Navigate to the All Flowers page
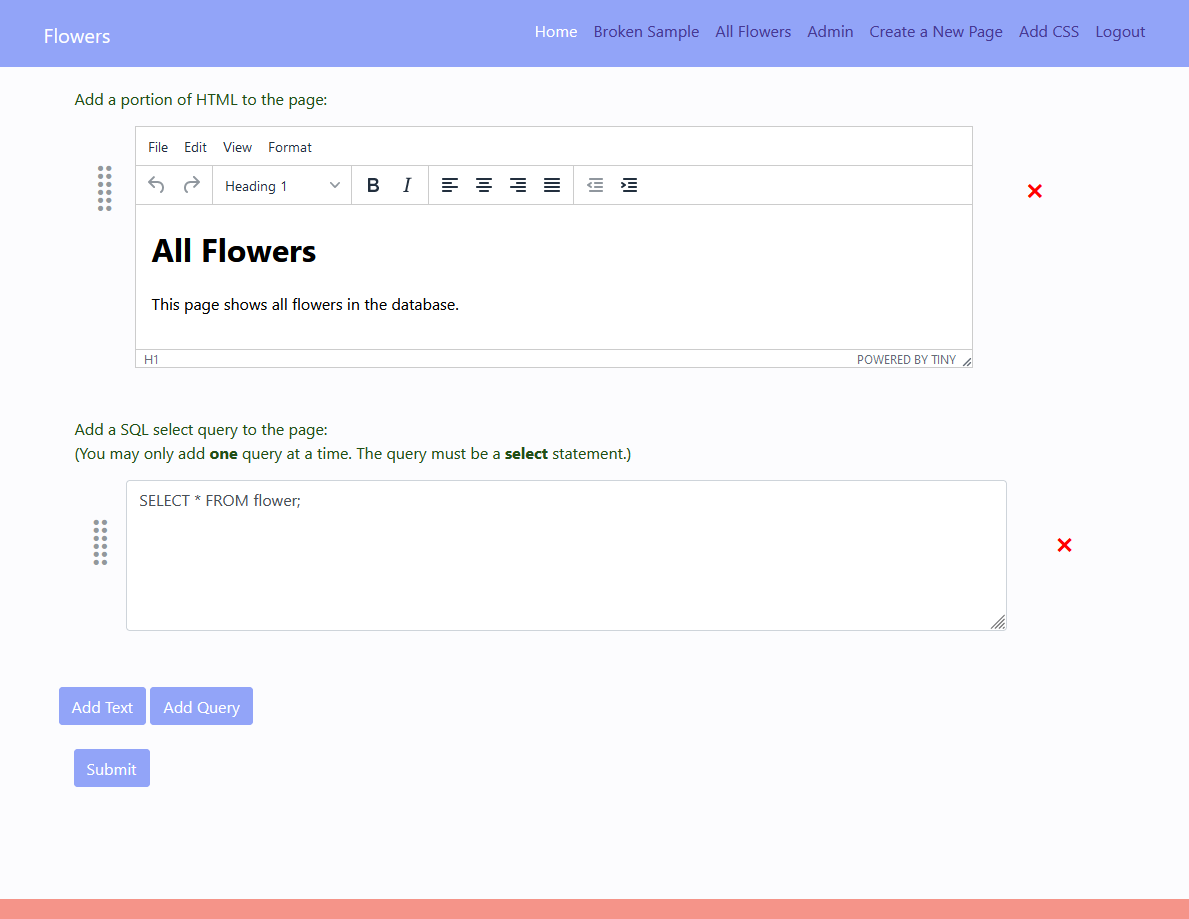The height and width of the screenshot is (919, 1189). [753, 31]
